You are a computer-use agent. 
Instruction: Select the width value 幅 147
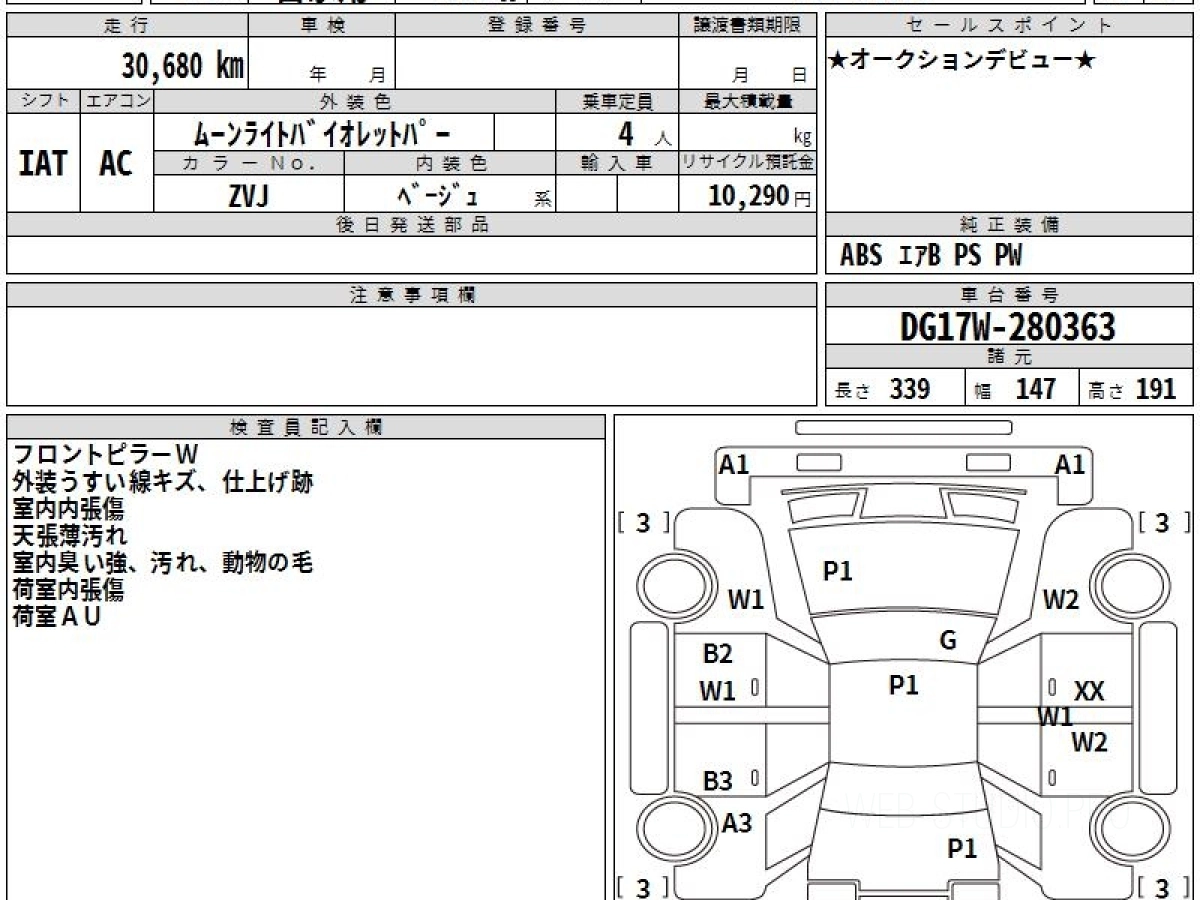[1015, 390]
